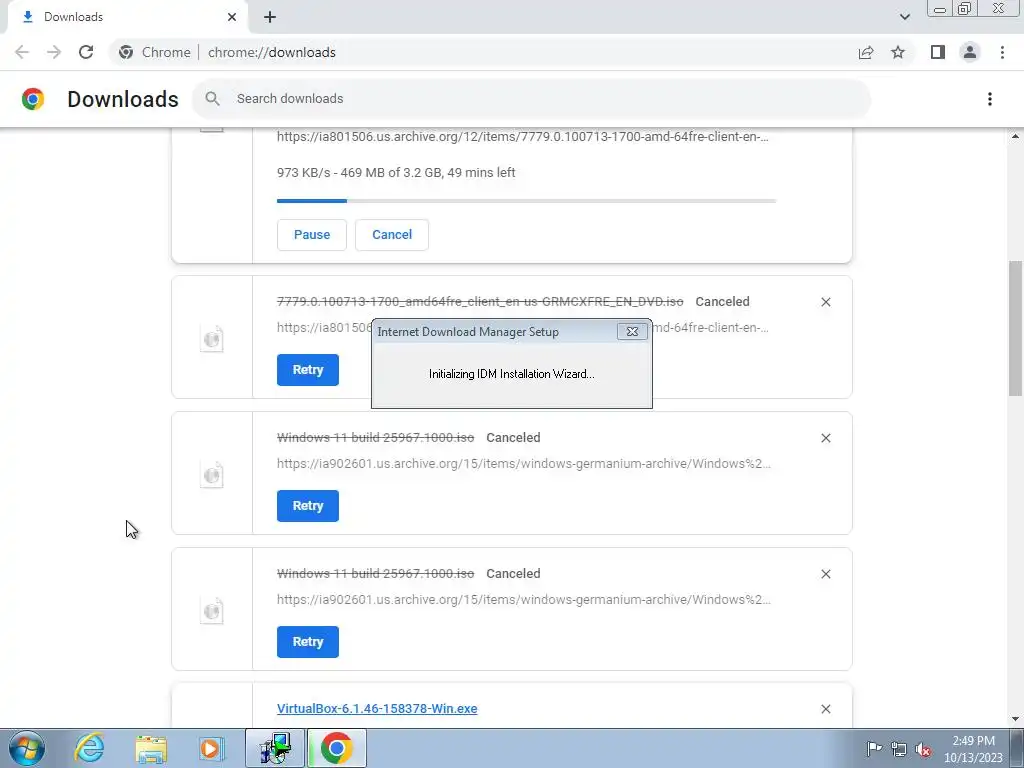Go back using the back arrow

click(22, 52)
